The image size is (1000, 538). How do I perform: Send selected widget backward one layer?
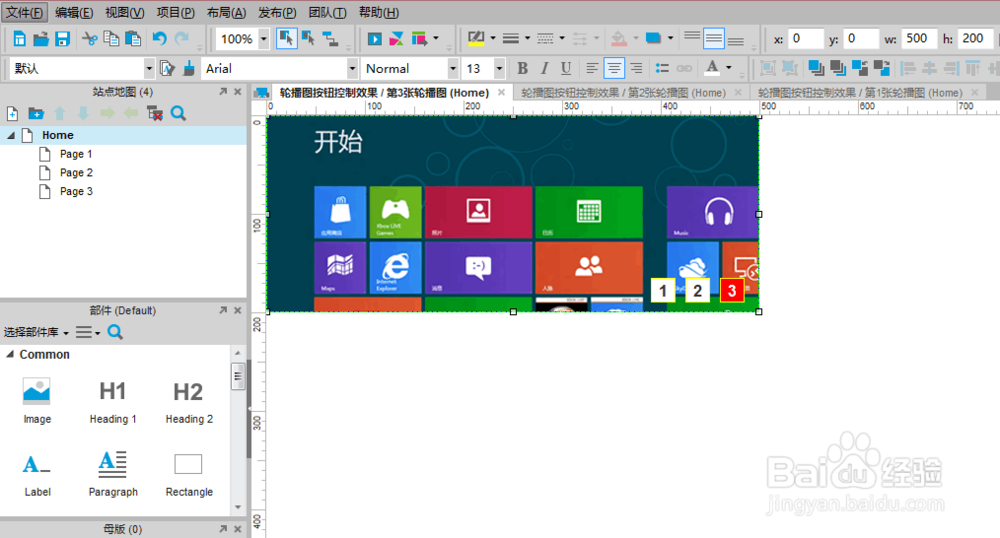pos(881,68)
